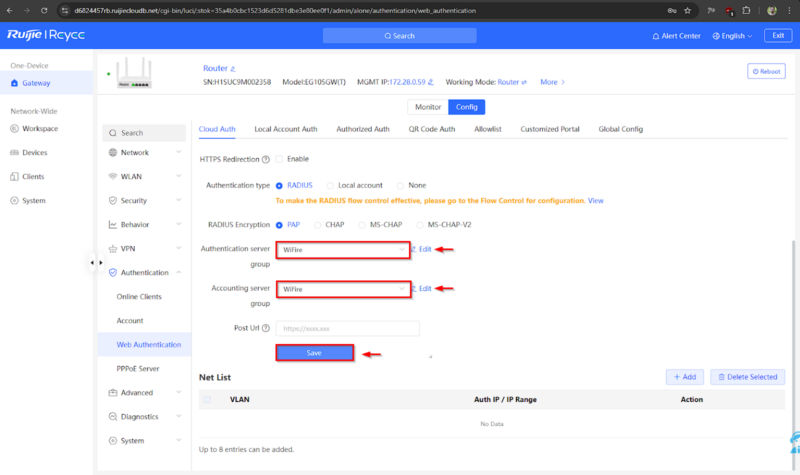Click the Reboot button

(x=766, y=71)
